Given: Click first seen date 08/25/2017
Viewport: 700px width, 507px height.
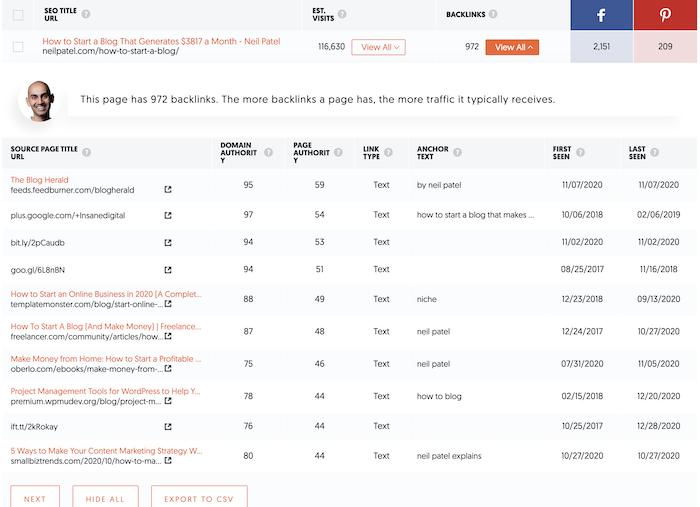Looking at the screenshot, I should pyautogui.click(x=582, y=269).
